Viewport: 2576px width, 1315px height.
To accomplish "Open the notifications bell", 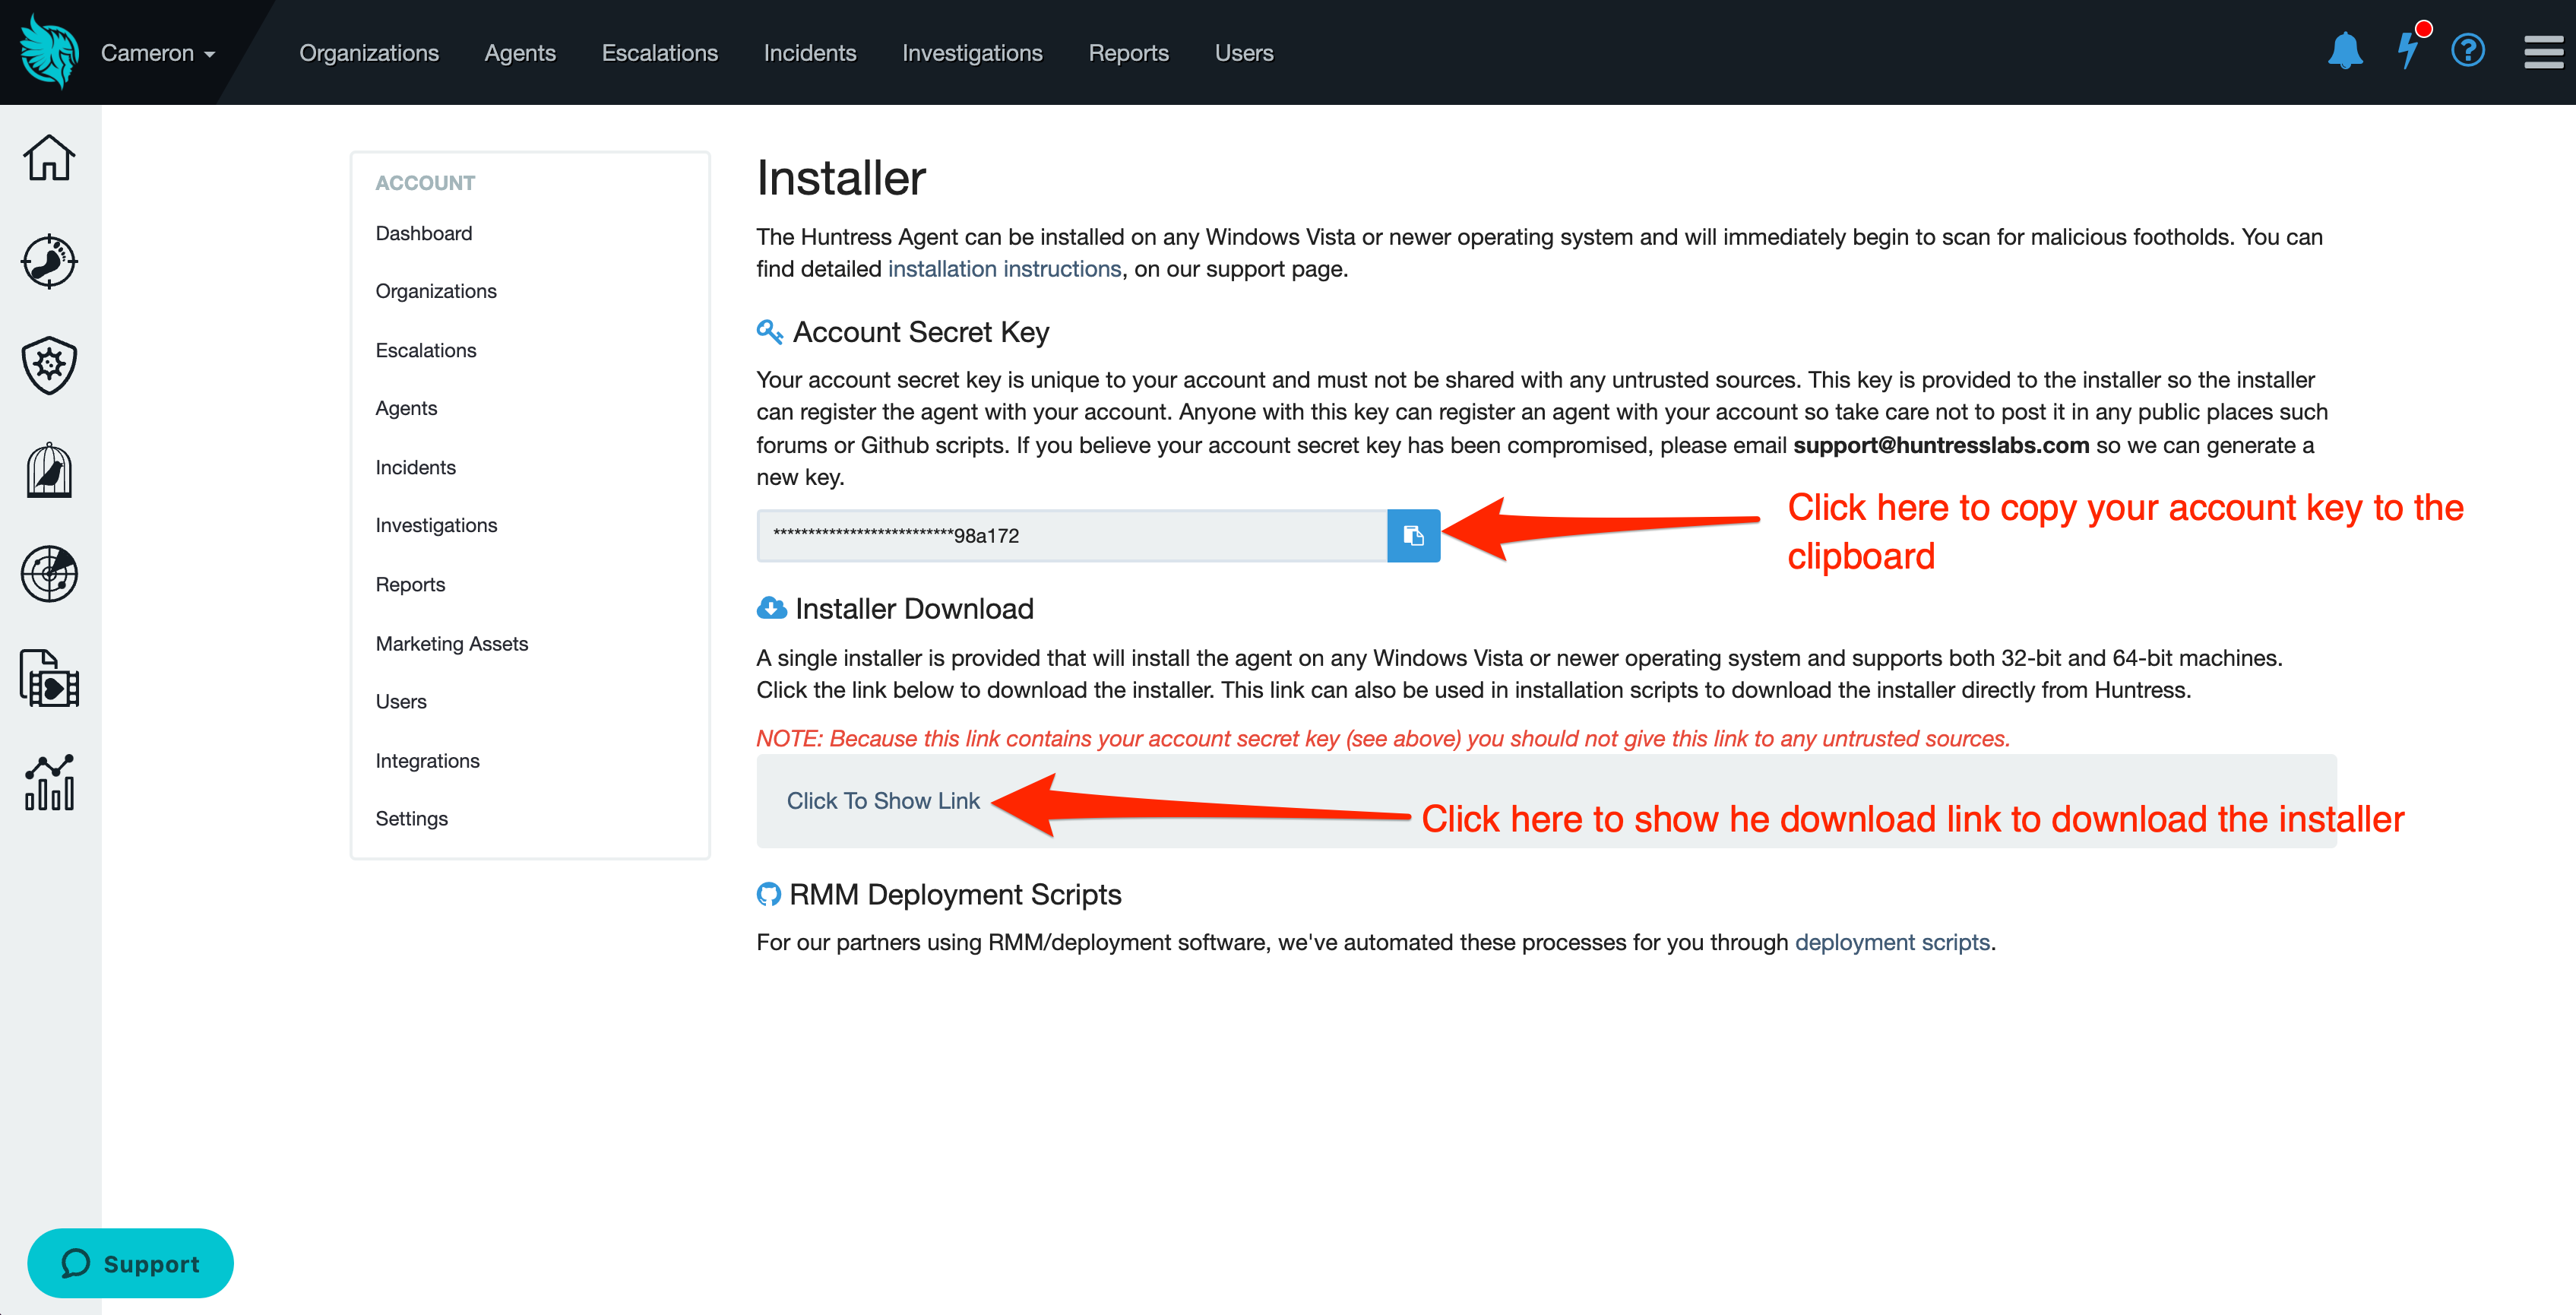I will (2345, 51).
